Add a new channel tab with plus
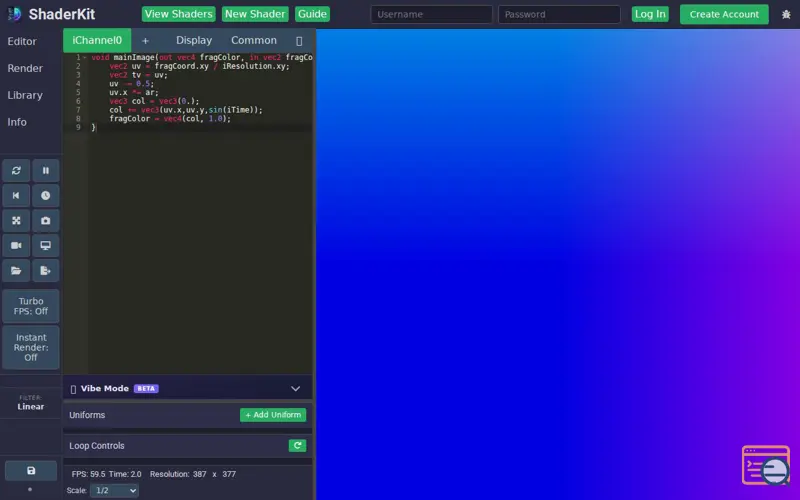Image resolution: width=800 pixels, height=500 pixels. coord(145,40)
